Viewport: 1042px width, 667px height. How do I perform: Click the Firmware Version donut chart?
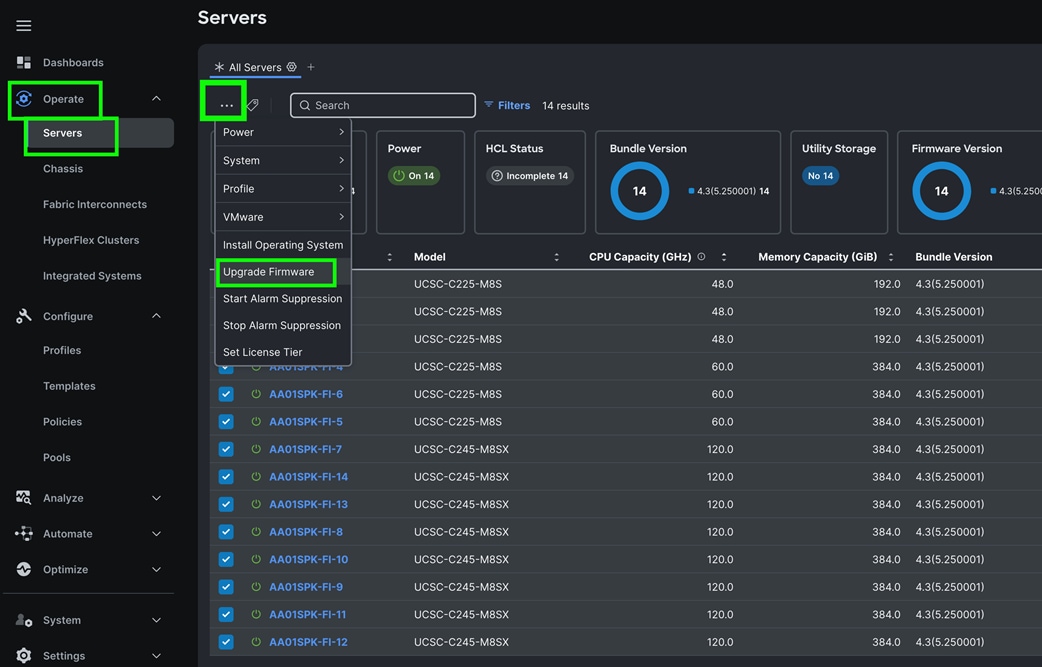tap(942, 191)
